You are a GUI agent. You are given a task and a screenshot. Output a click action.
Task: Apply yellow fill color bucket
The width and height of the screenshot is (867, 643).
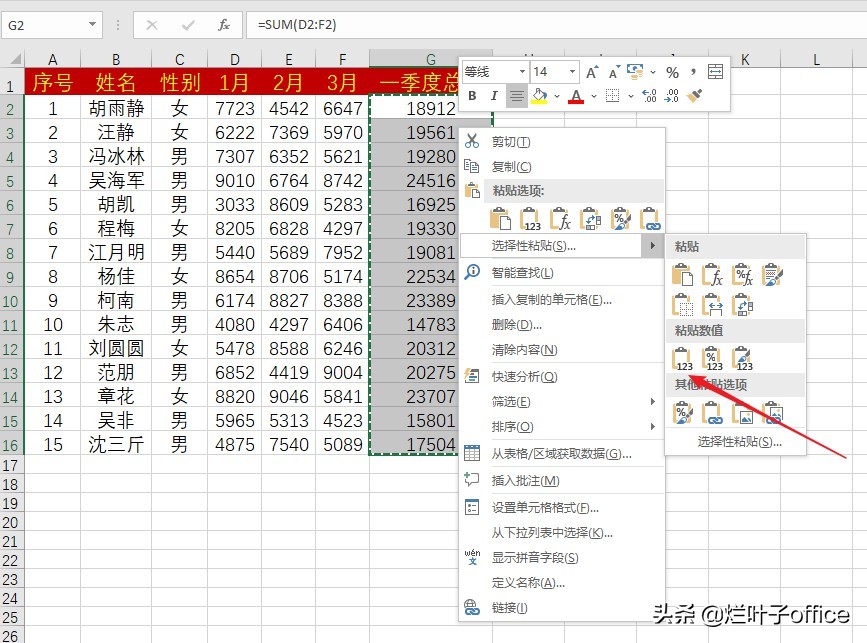pos(539,96)
